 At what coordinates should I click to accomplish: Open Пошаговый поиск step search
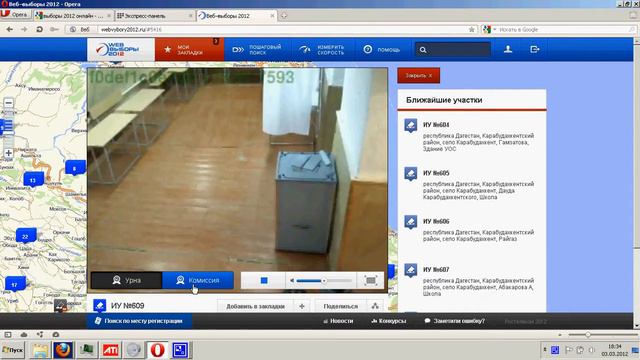257,49
